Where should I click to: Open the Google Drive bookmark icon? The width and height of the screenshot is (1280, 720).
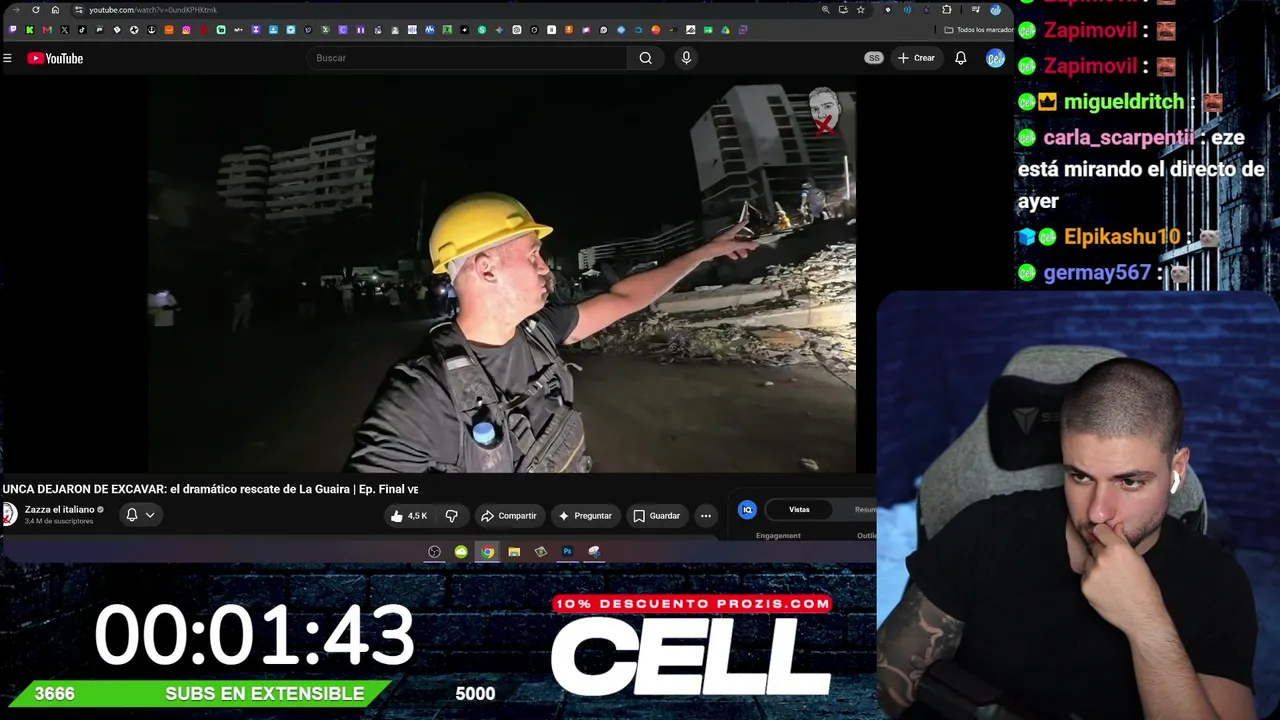(725, 30)
